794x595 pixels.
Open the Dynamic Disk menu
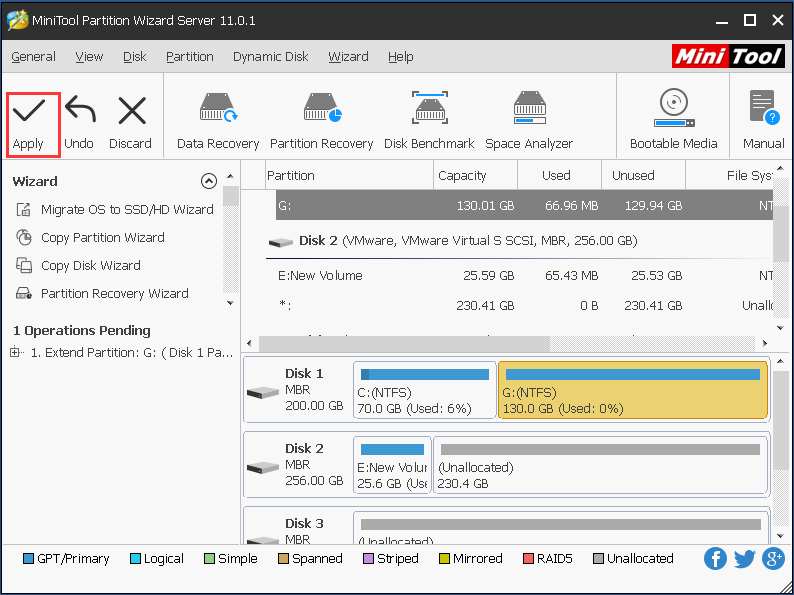point(270,57)
